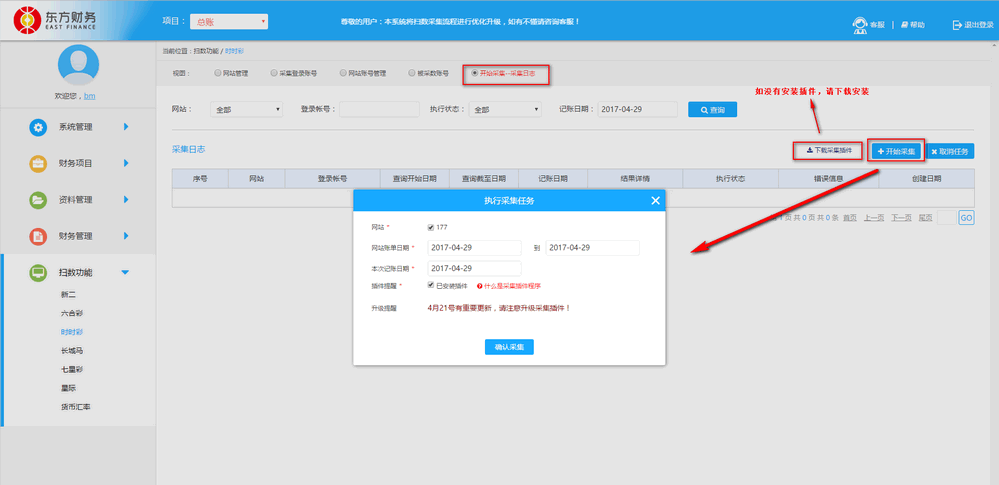
Task: Click the 下载采集插件 button
Action: 828,151
